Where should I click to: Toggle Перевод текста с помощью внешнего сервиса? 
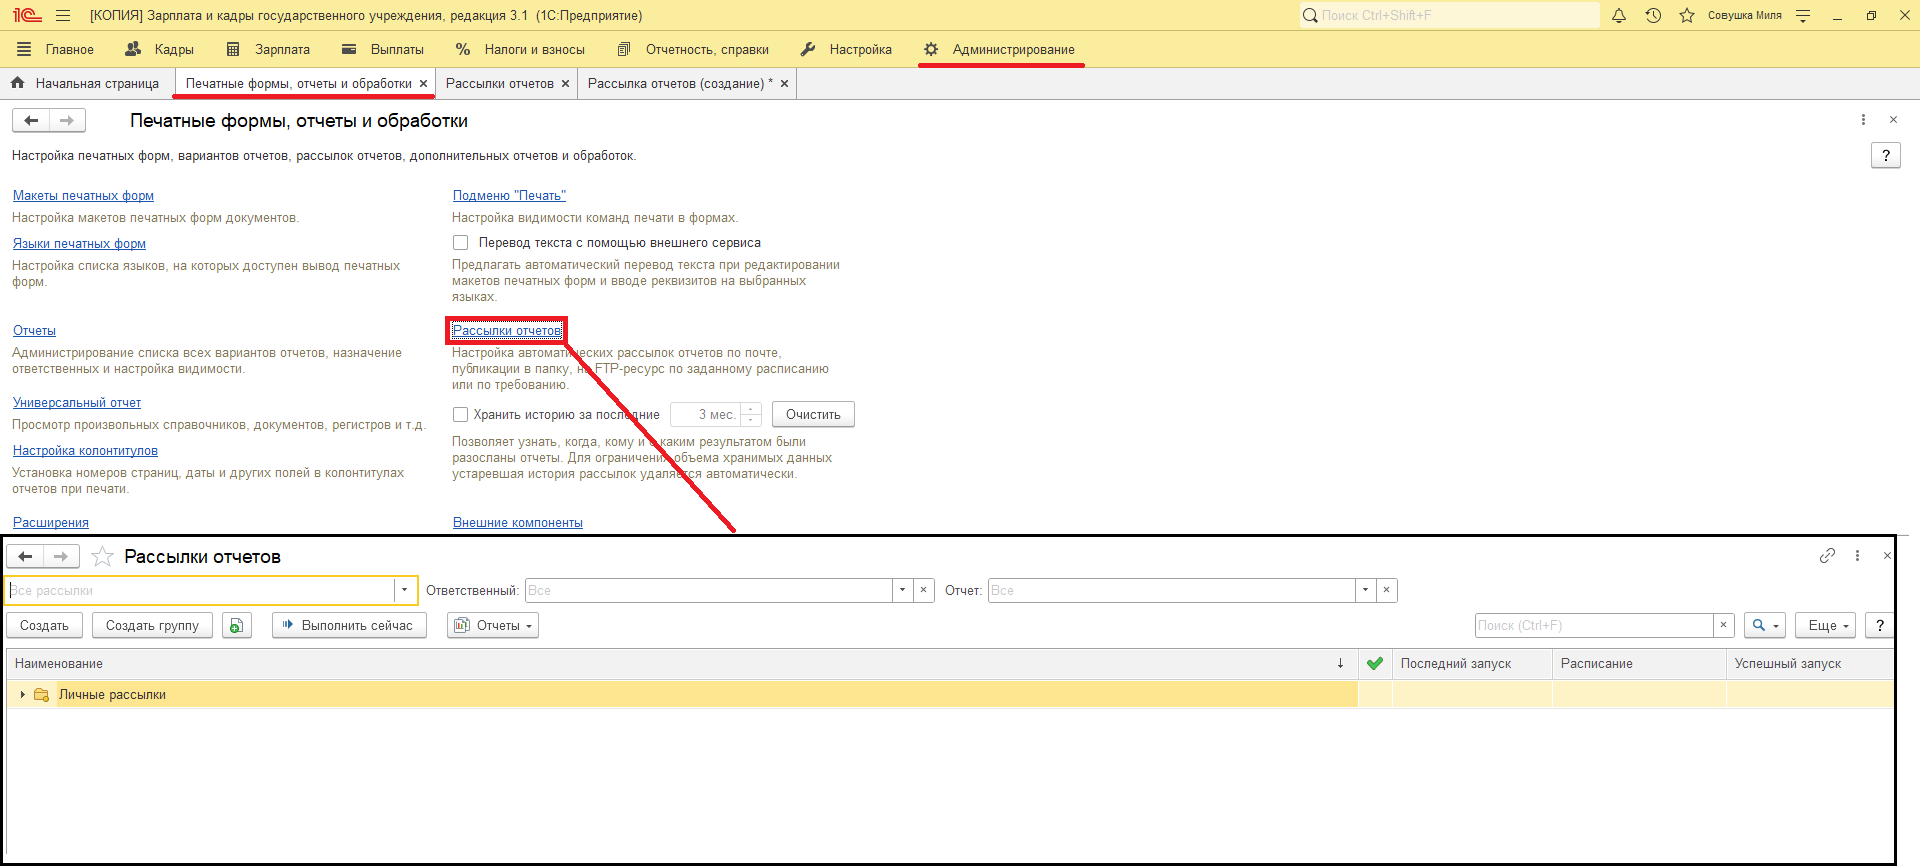click(461, 243)
